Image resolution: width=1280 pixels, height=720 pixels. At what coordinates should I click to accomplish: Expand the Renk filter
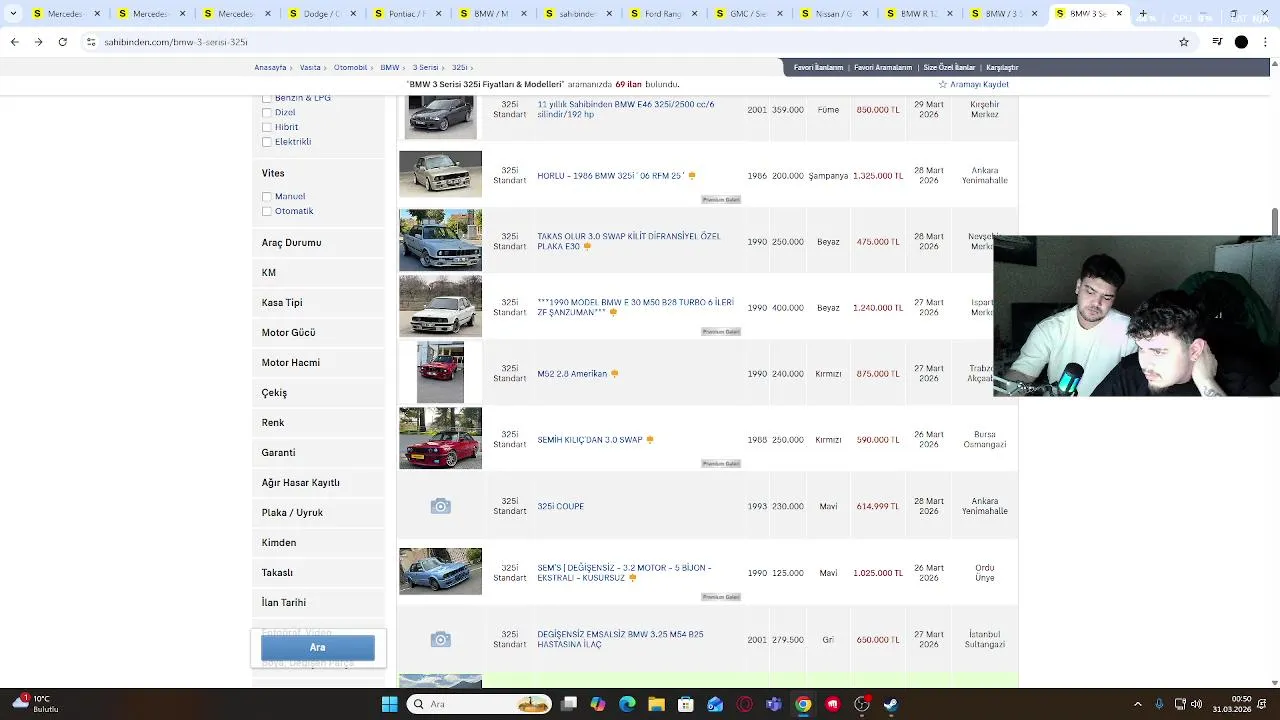(x=318, y=423)
